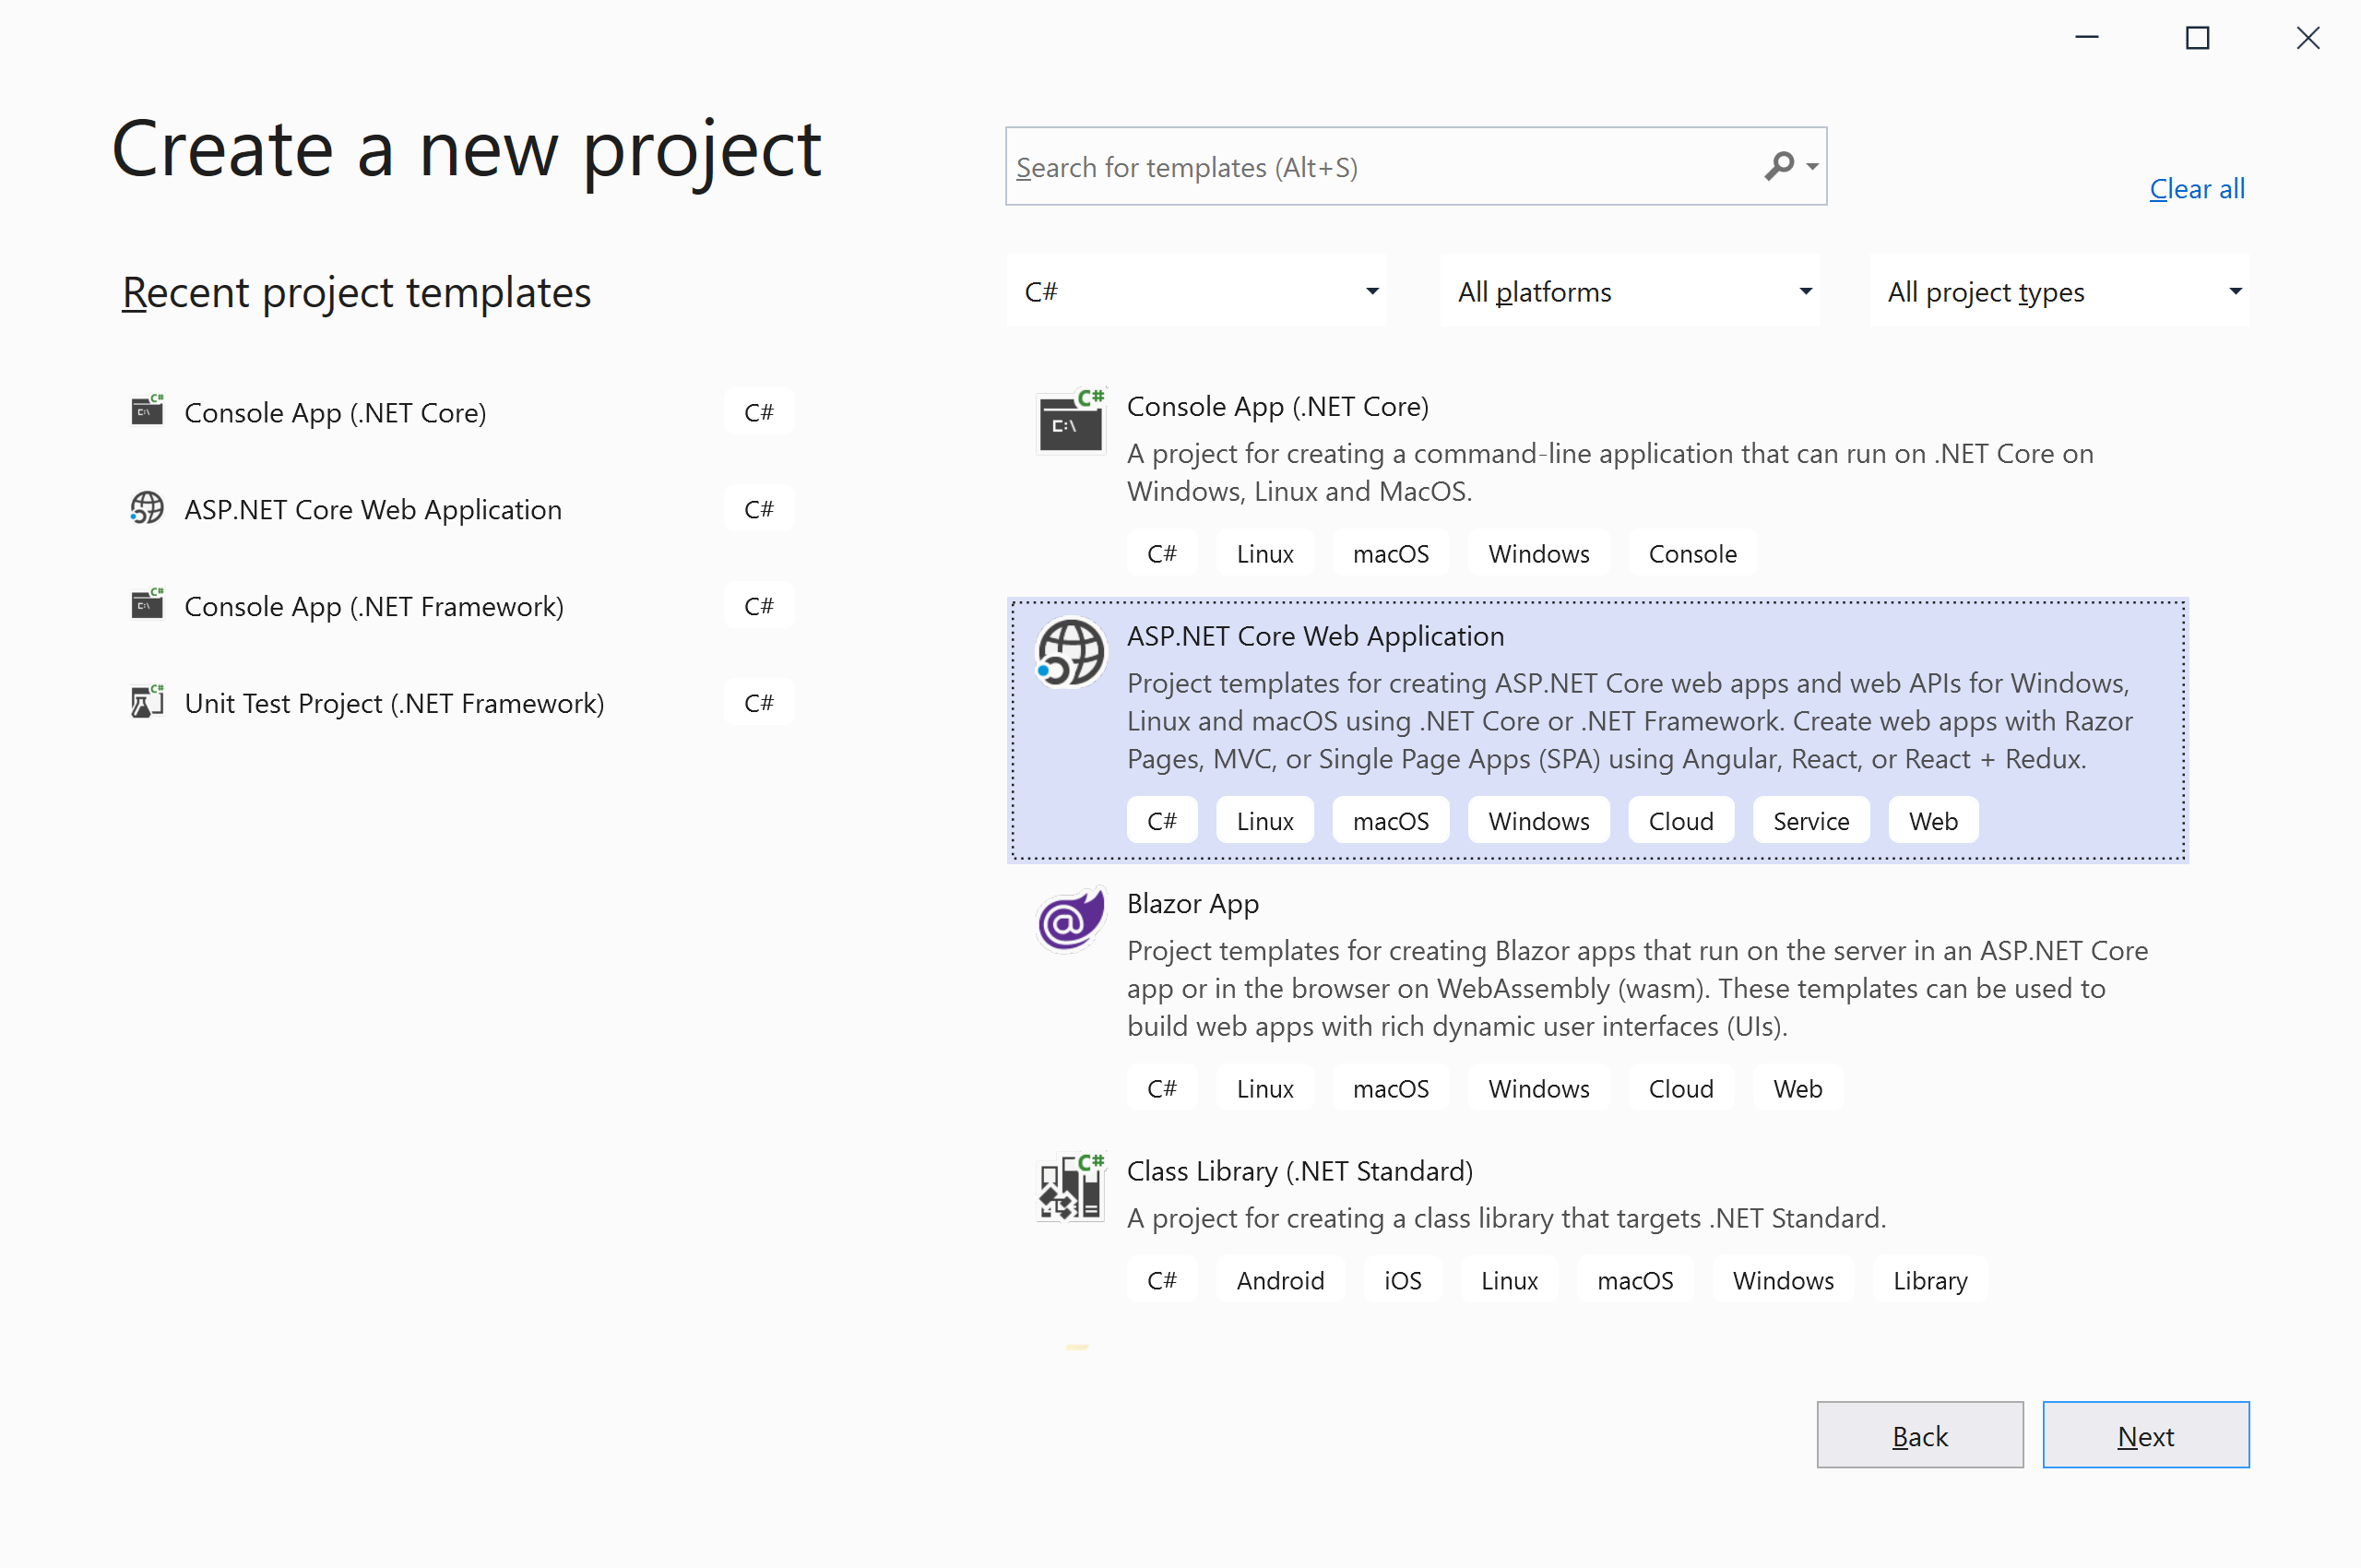Click the Blazor App purple flame icon
Image resolution: width=2361 pixels, height=1568 pixels.
(x=1070, y=920)
